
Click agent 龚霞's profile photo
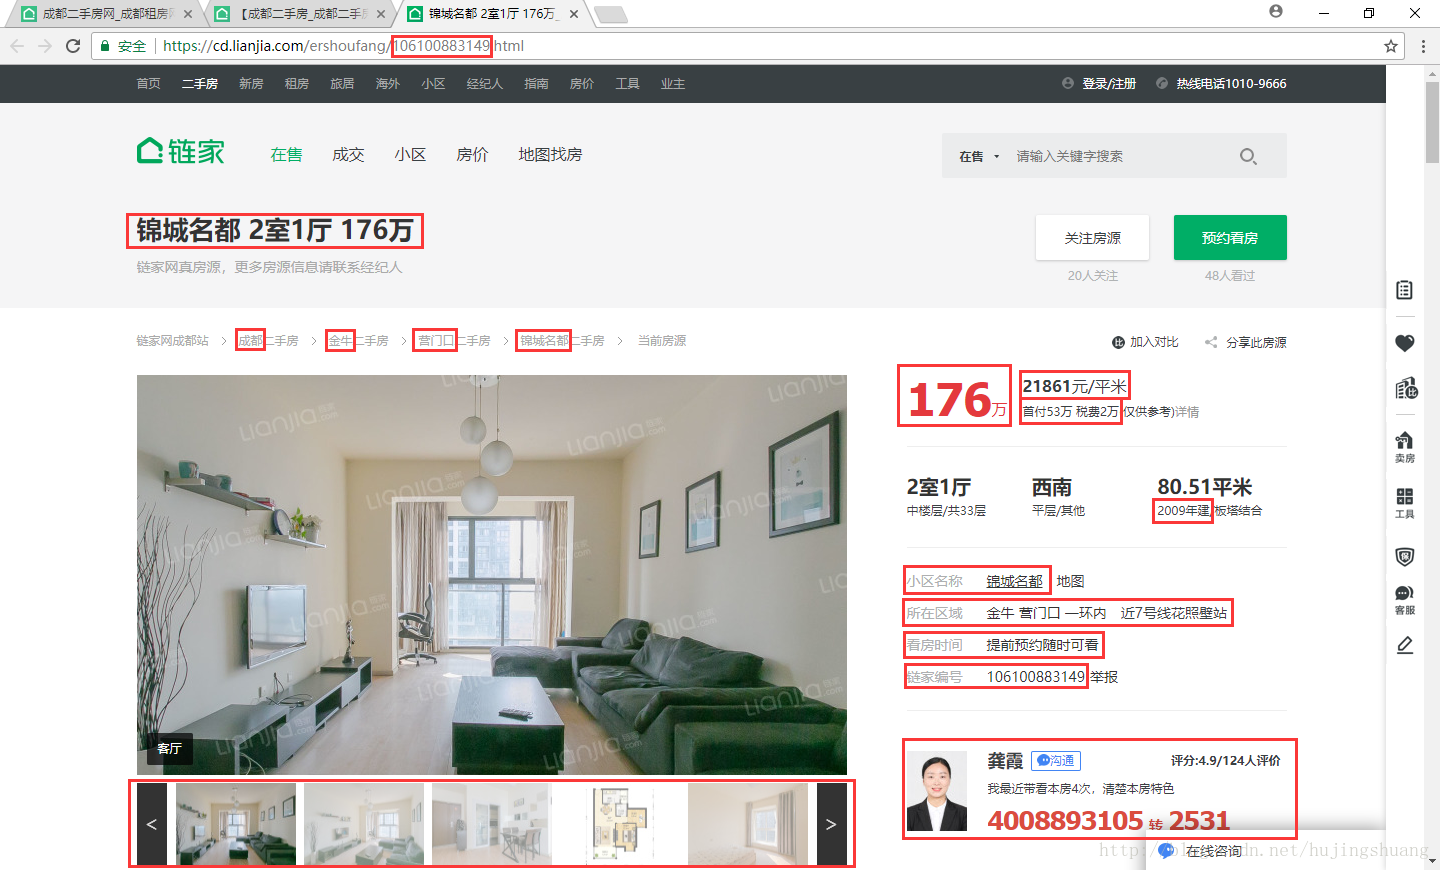937,791
